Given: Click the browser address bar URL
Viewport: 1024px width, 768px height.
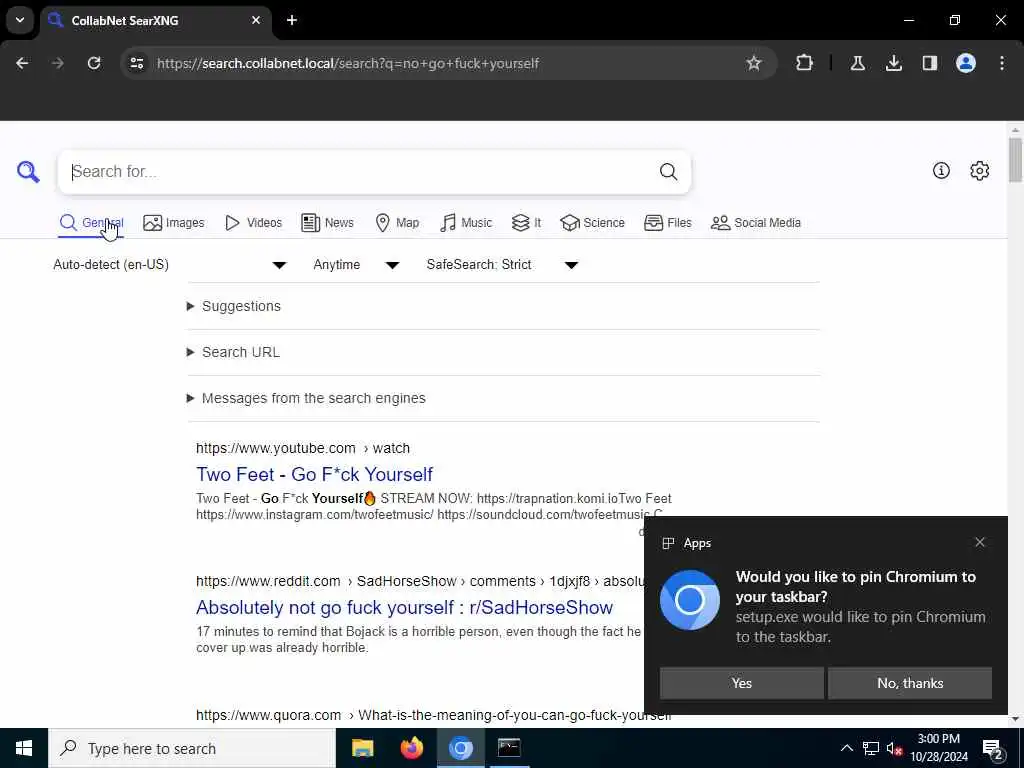Looking at the screenshot, I should 348,63.
